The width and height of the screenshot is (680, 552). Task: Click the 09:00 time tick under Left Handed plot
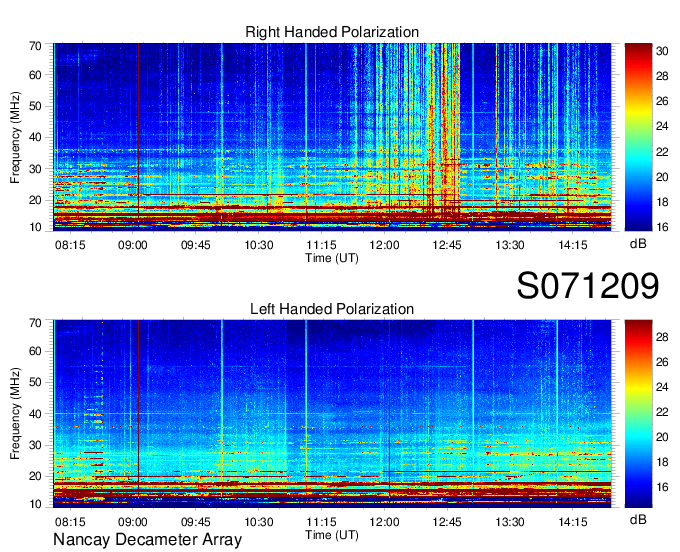pyautogui.click(x=133, y=521)
